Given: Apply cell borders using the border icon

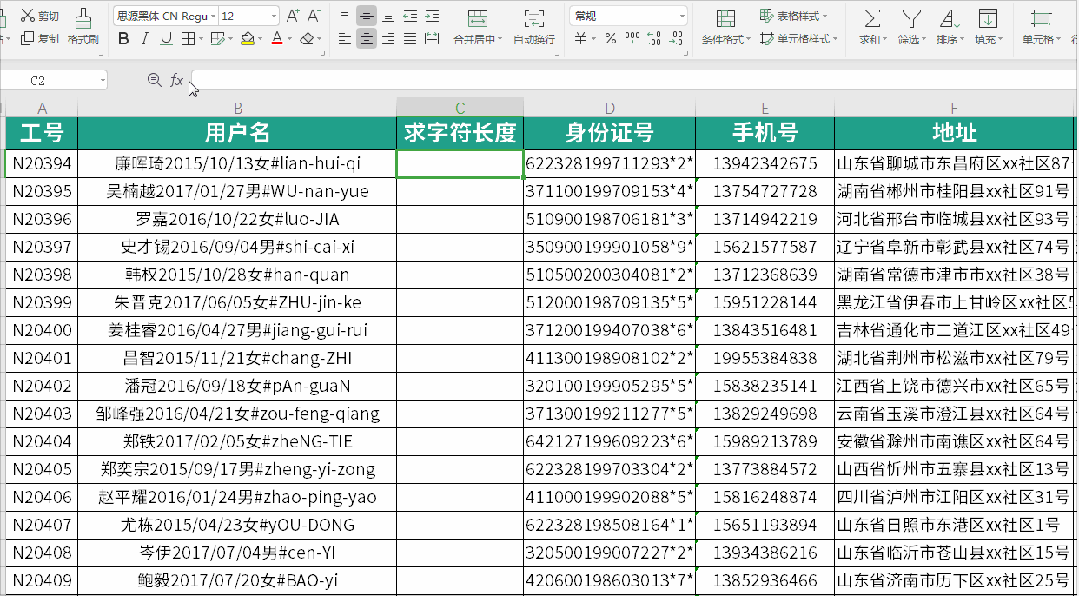Looking at the screenshot, I should (187, 39).
